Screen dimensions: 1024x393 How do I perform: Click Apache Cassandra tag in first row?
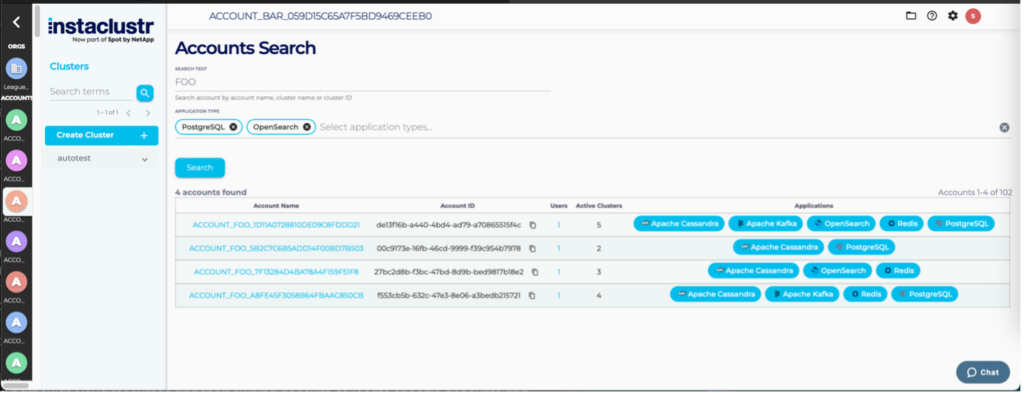(x=679, y=223)
